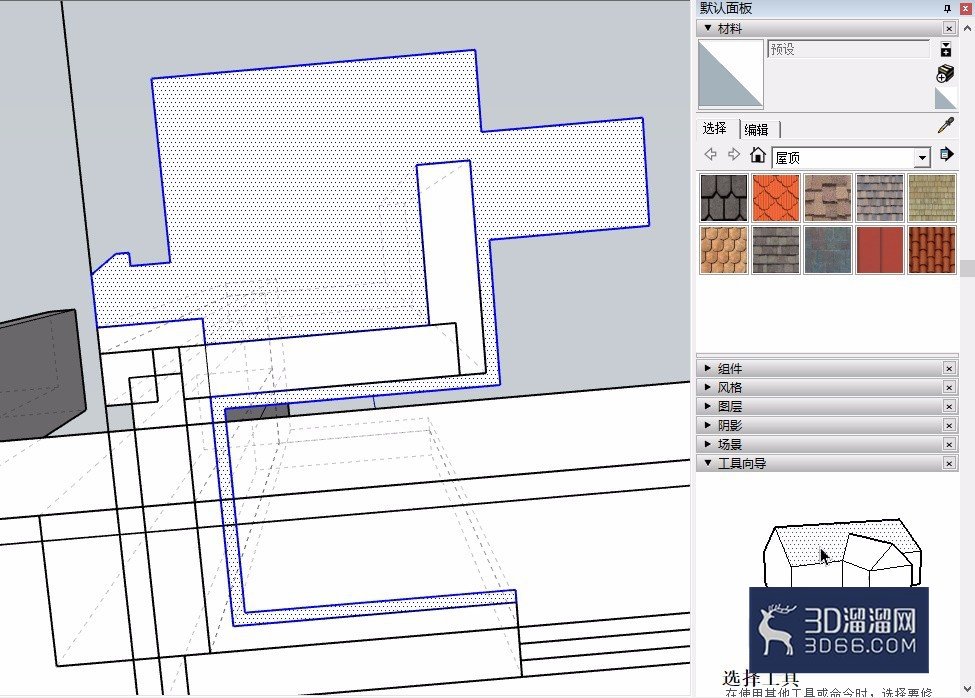This screenshot has height=698, width=975.
Task: Expand the 阴影 panel
Action: tap(708, 425)
